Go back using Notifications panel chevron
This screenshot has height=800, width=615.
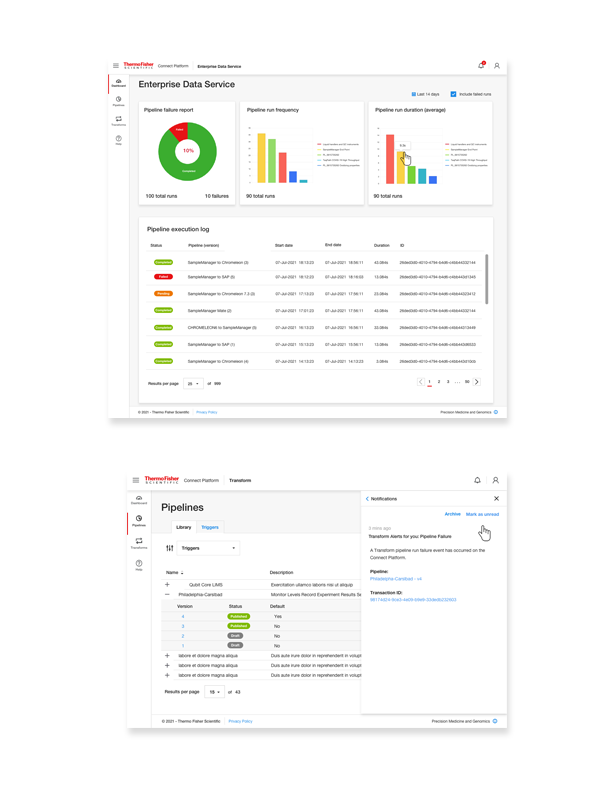pyautogui.click(x=367, y=498)
